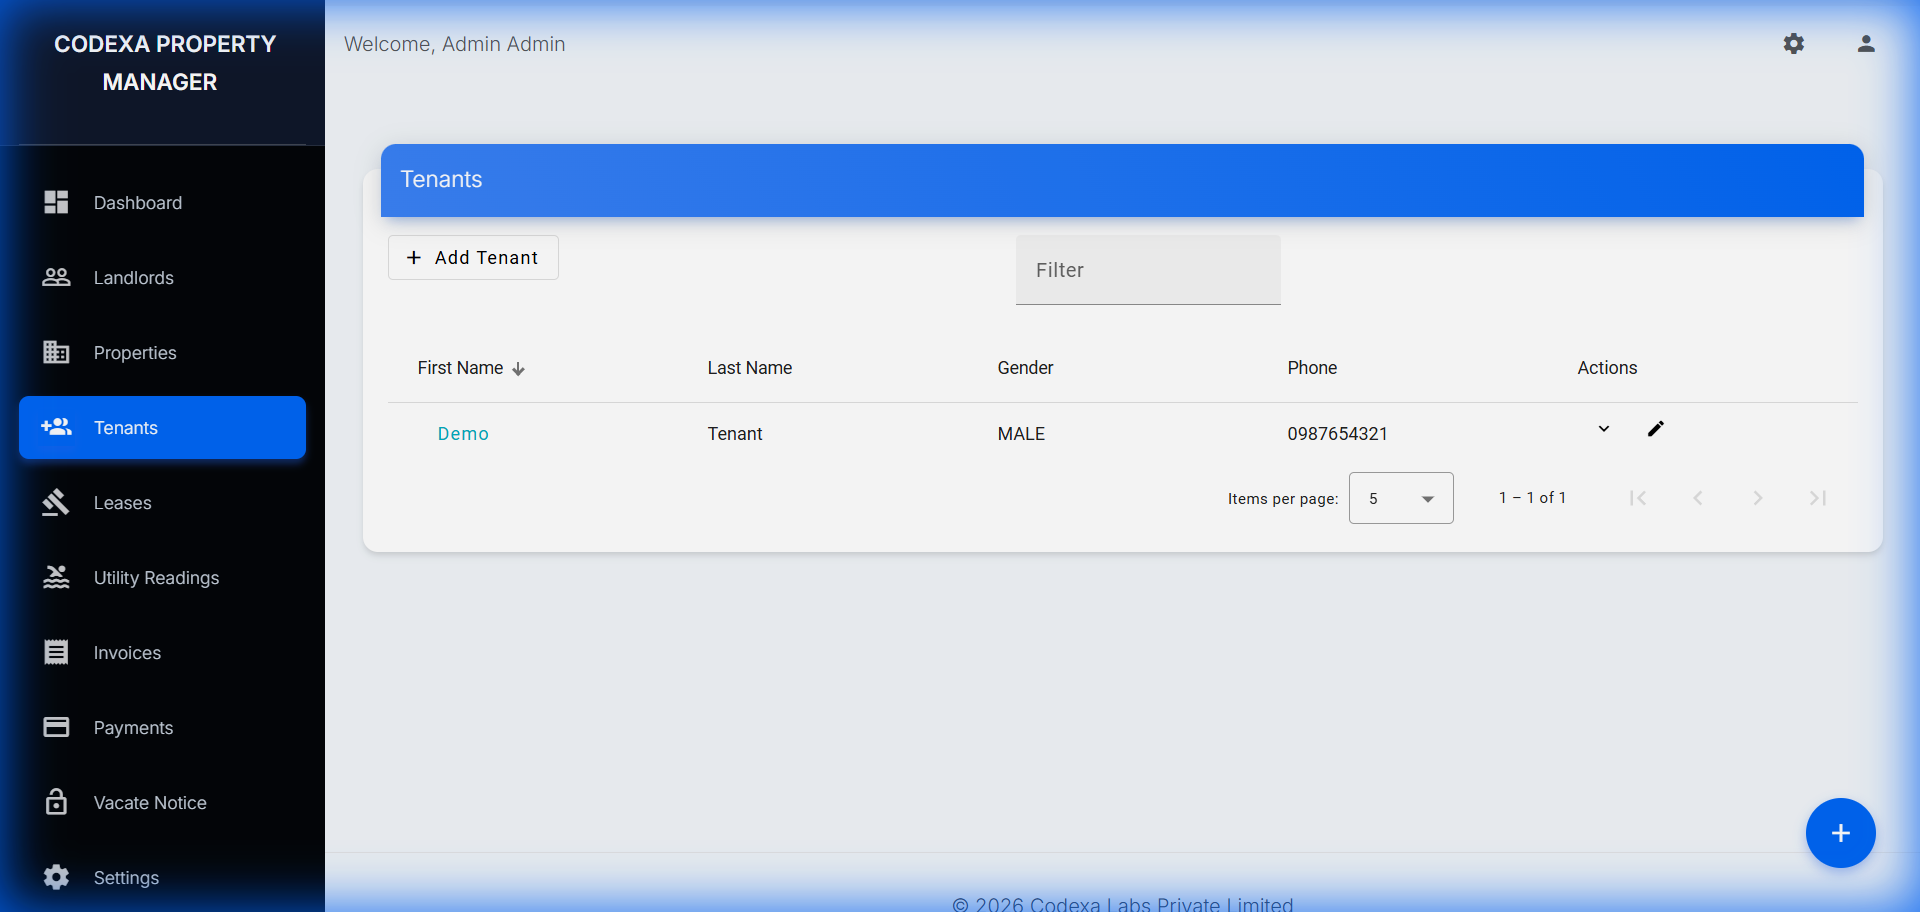This screenshot has height=912, width=1920.
Task: Click into the Filter input field
Action: tap(1148, 270)
